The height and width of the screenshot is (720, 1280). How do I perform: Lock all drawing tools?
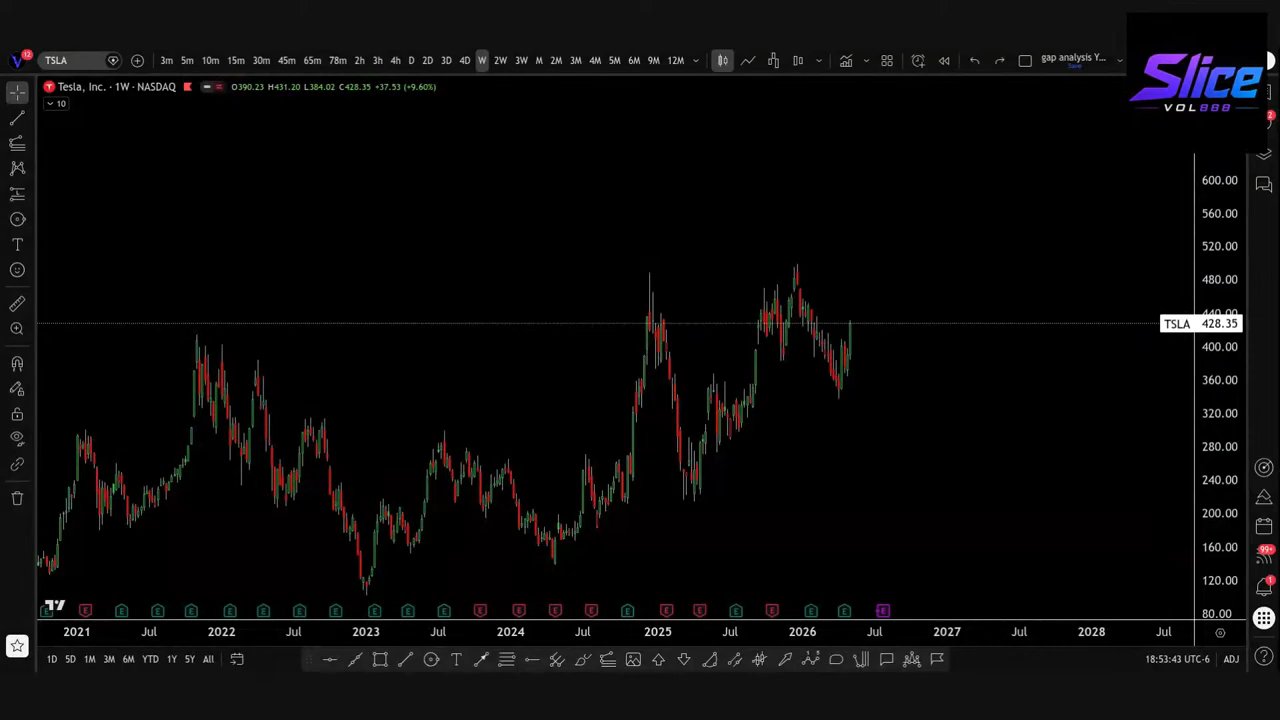pos(17,414)
